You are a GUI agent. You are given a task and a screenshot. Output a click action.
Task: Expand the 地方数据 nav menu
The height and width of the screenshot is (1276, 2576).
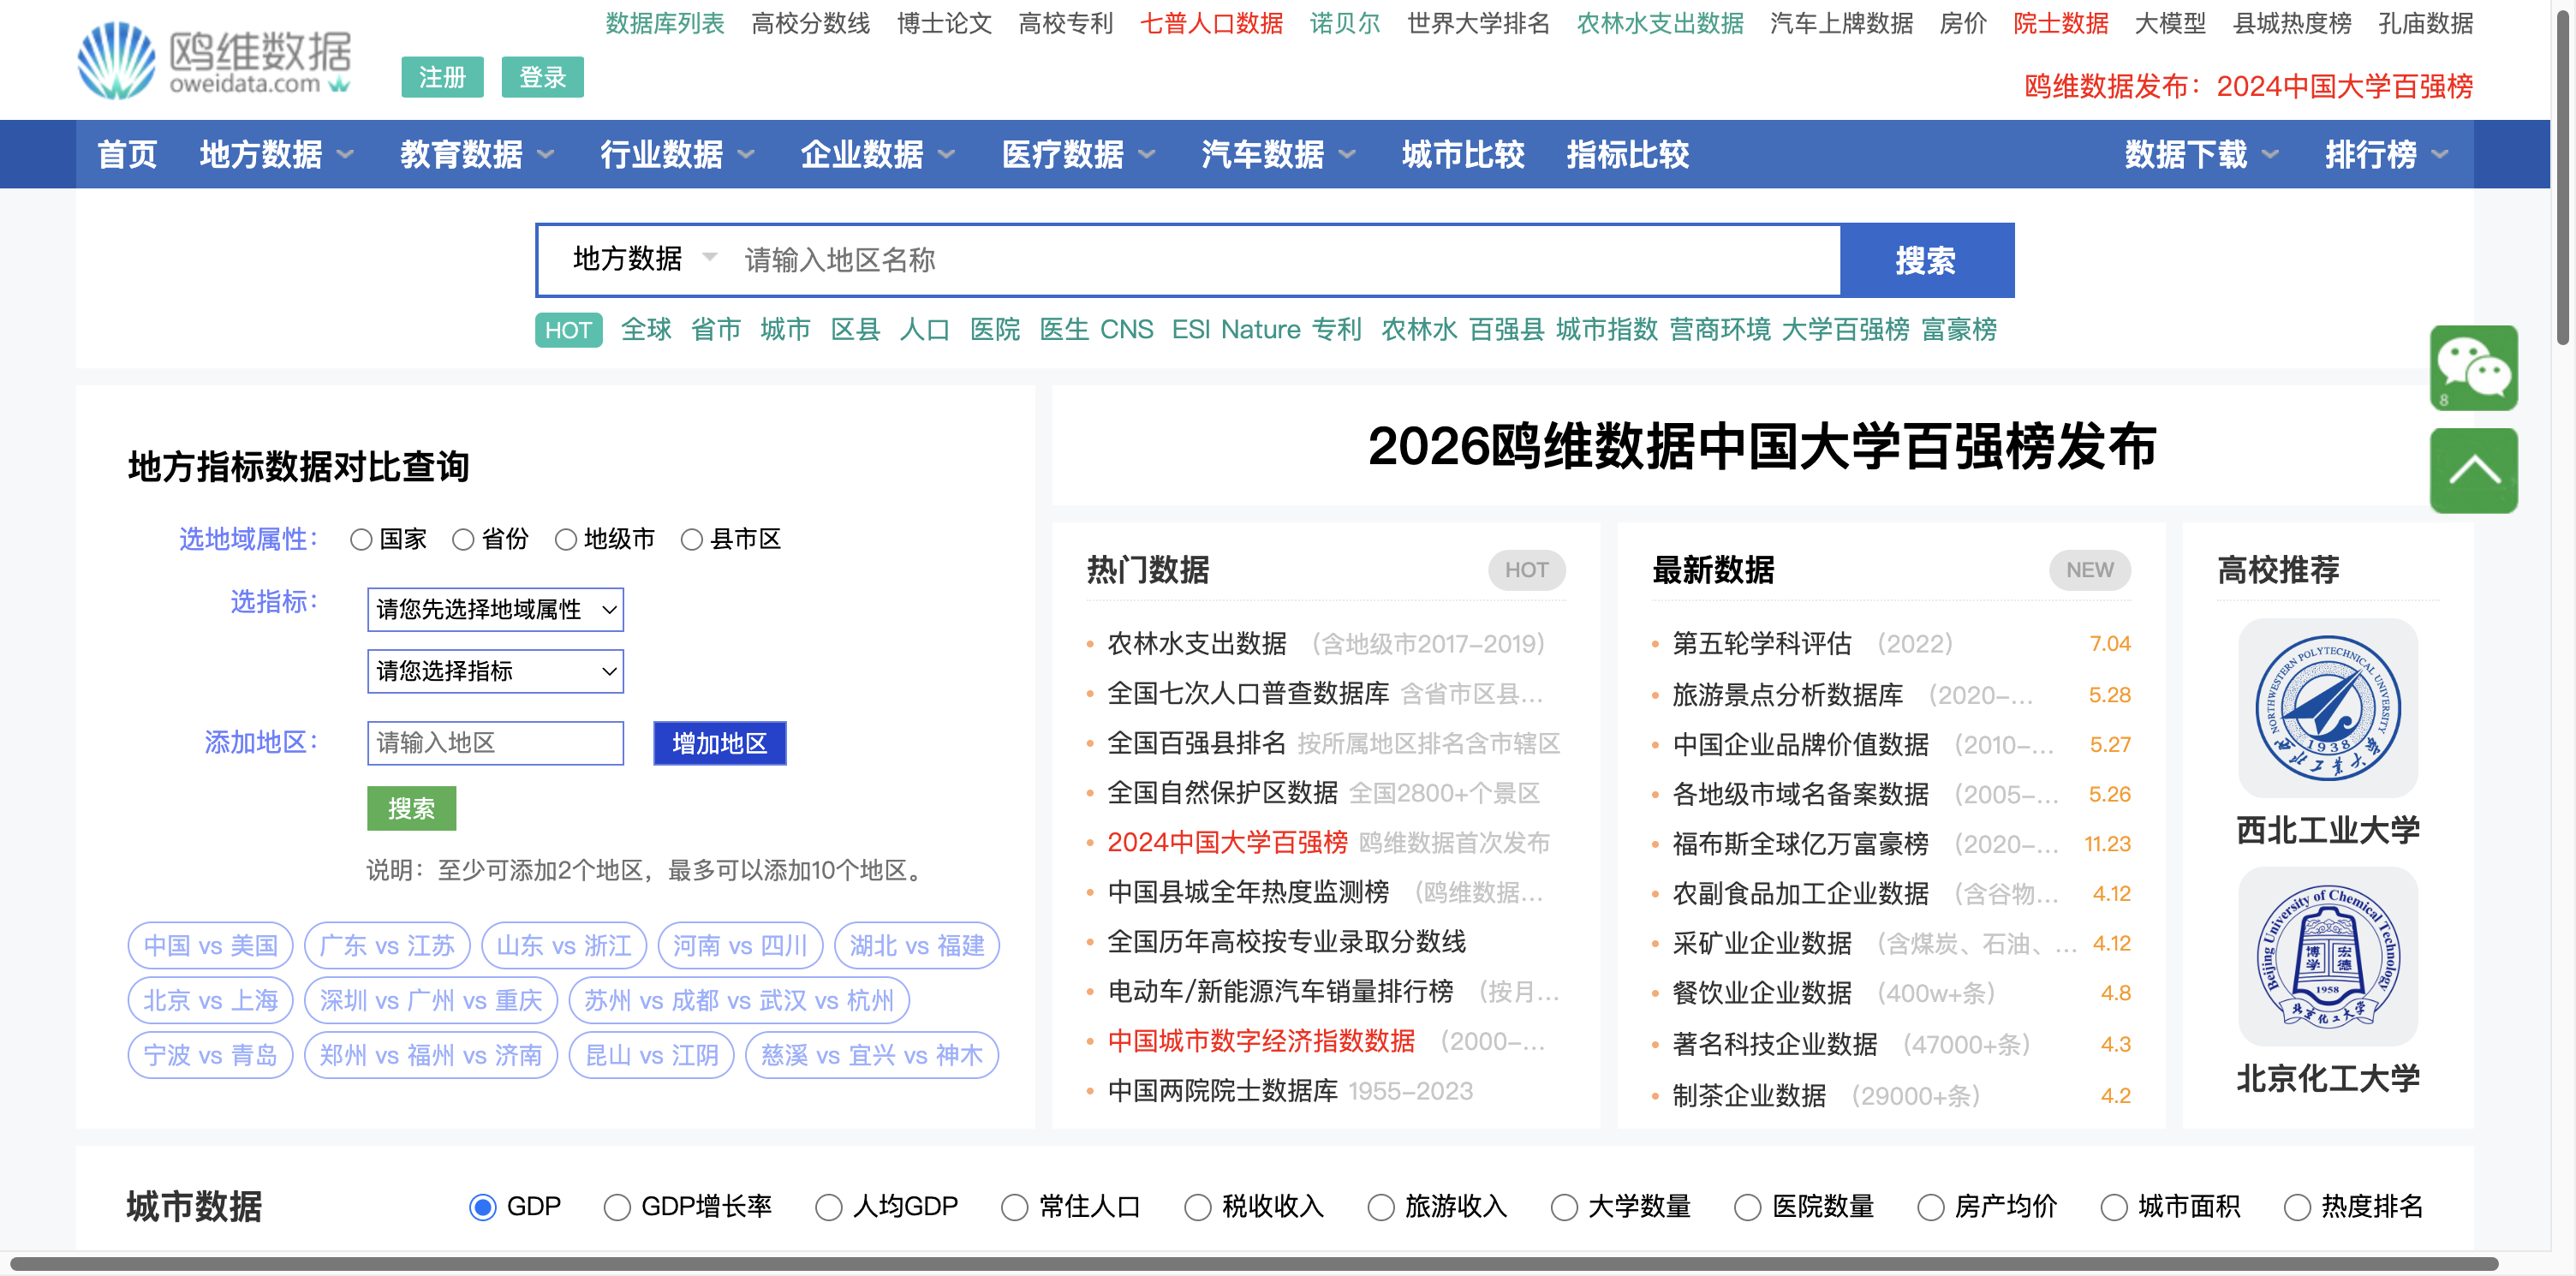[x=277, y=154]
